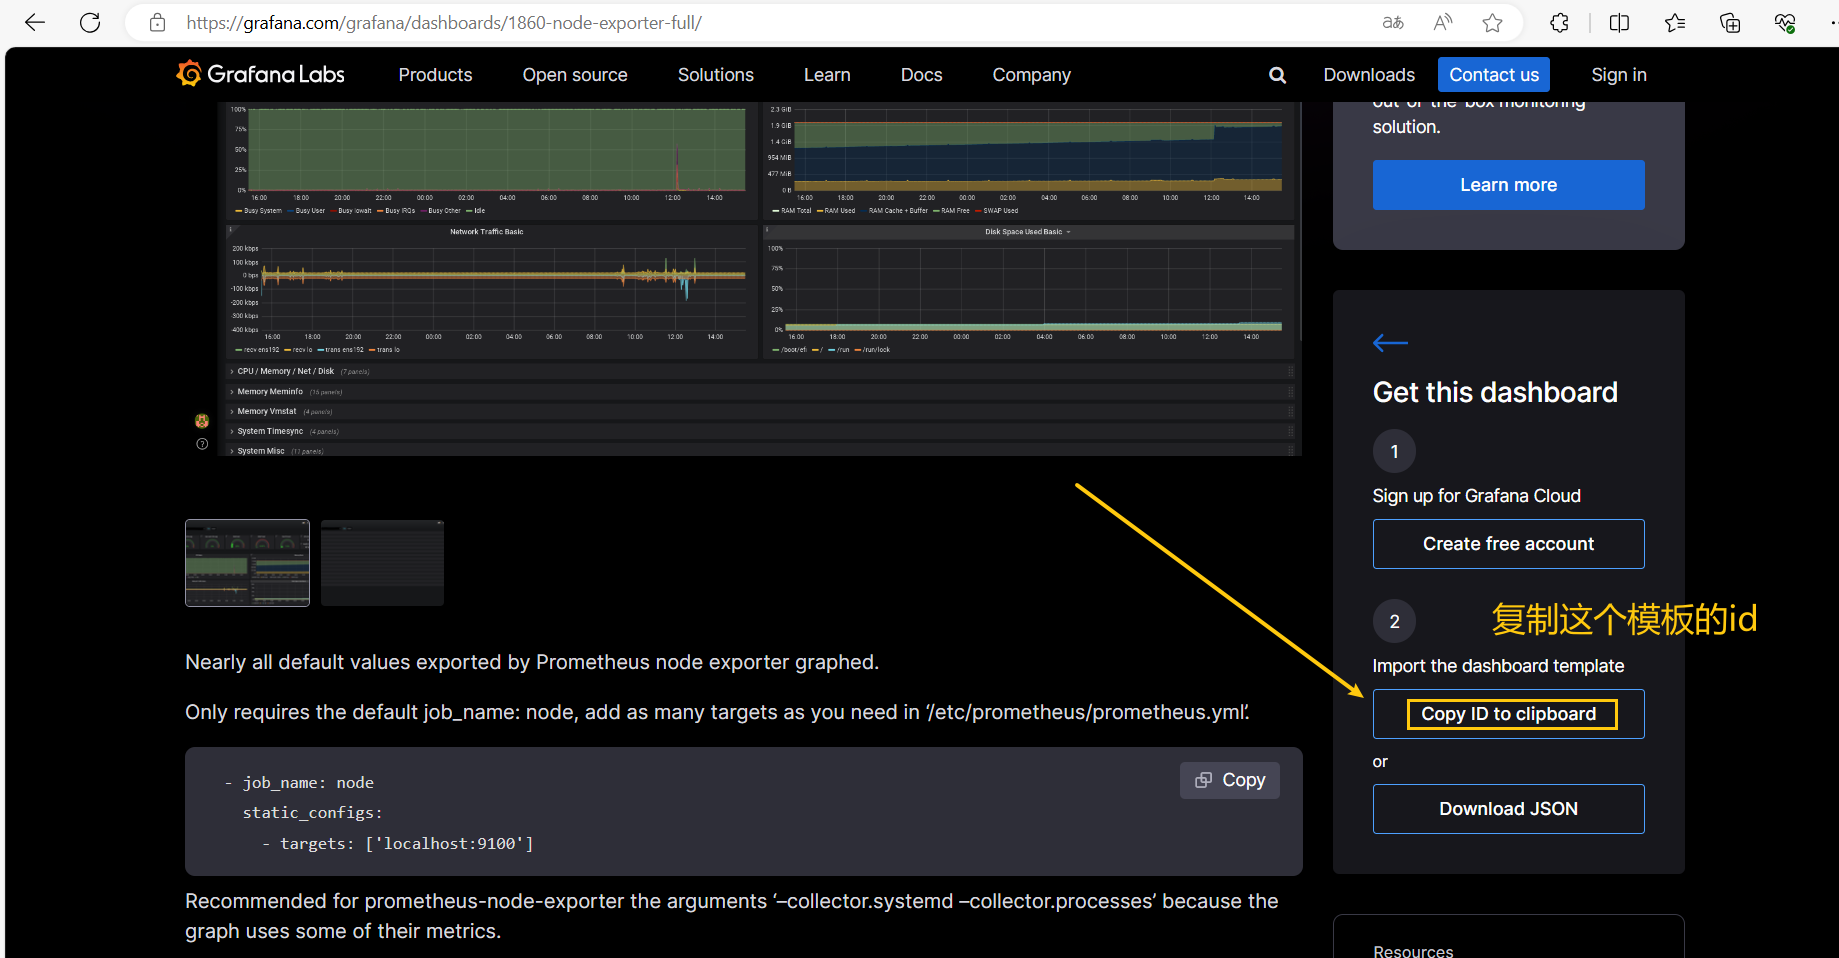Viewport: 1839px width, 958px height.
Task: Open the favorites list icon
Action: (x=1675, y=22)
